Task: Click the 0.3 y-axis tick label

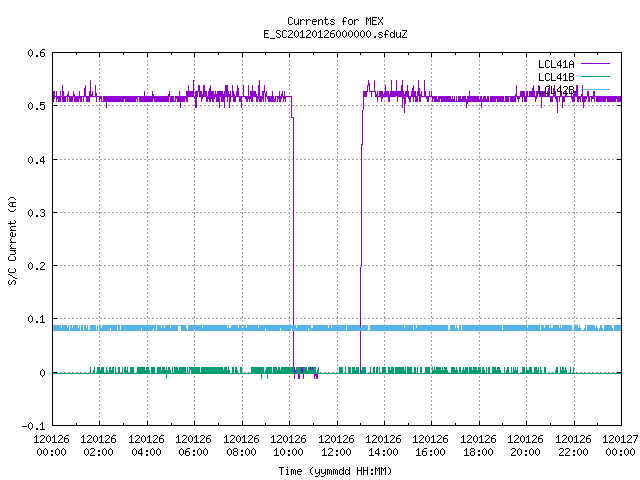Action: click(x=36, y=213)
